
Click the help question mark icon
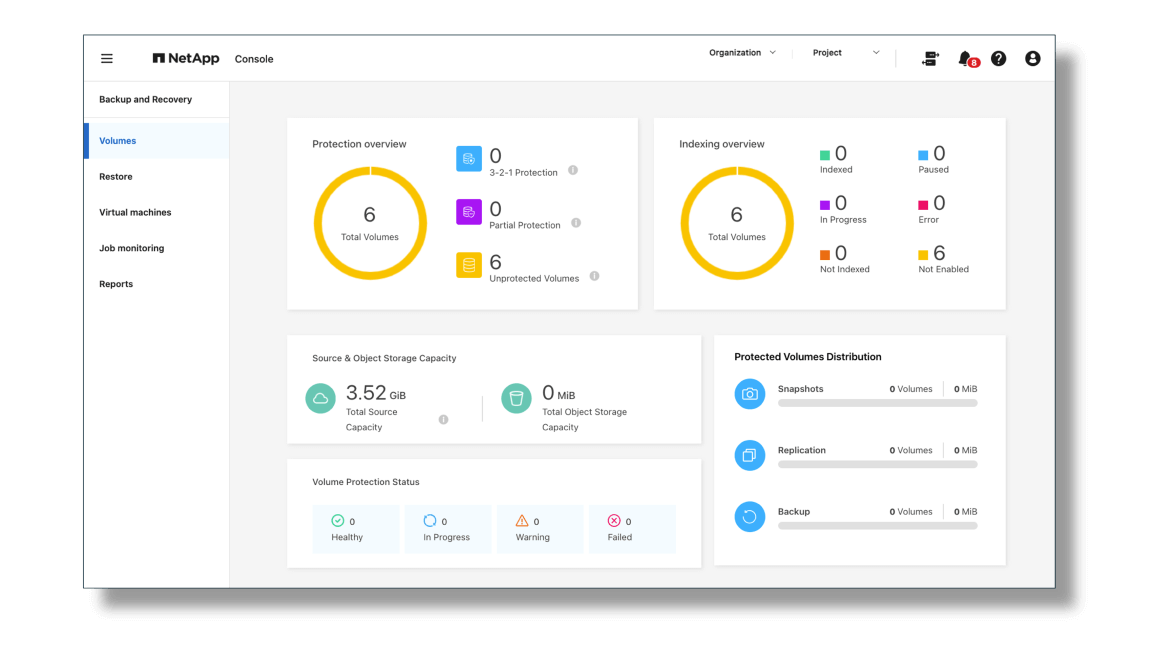pyautogui.click(x=998, y=59)
